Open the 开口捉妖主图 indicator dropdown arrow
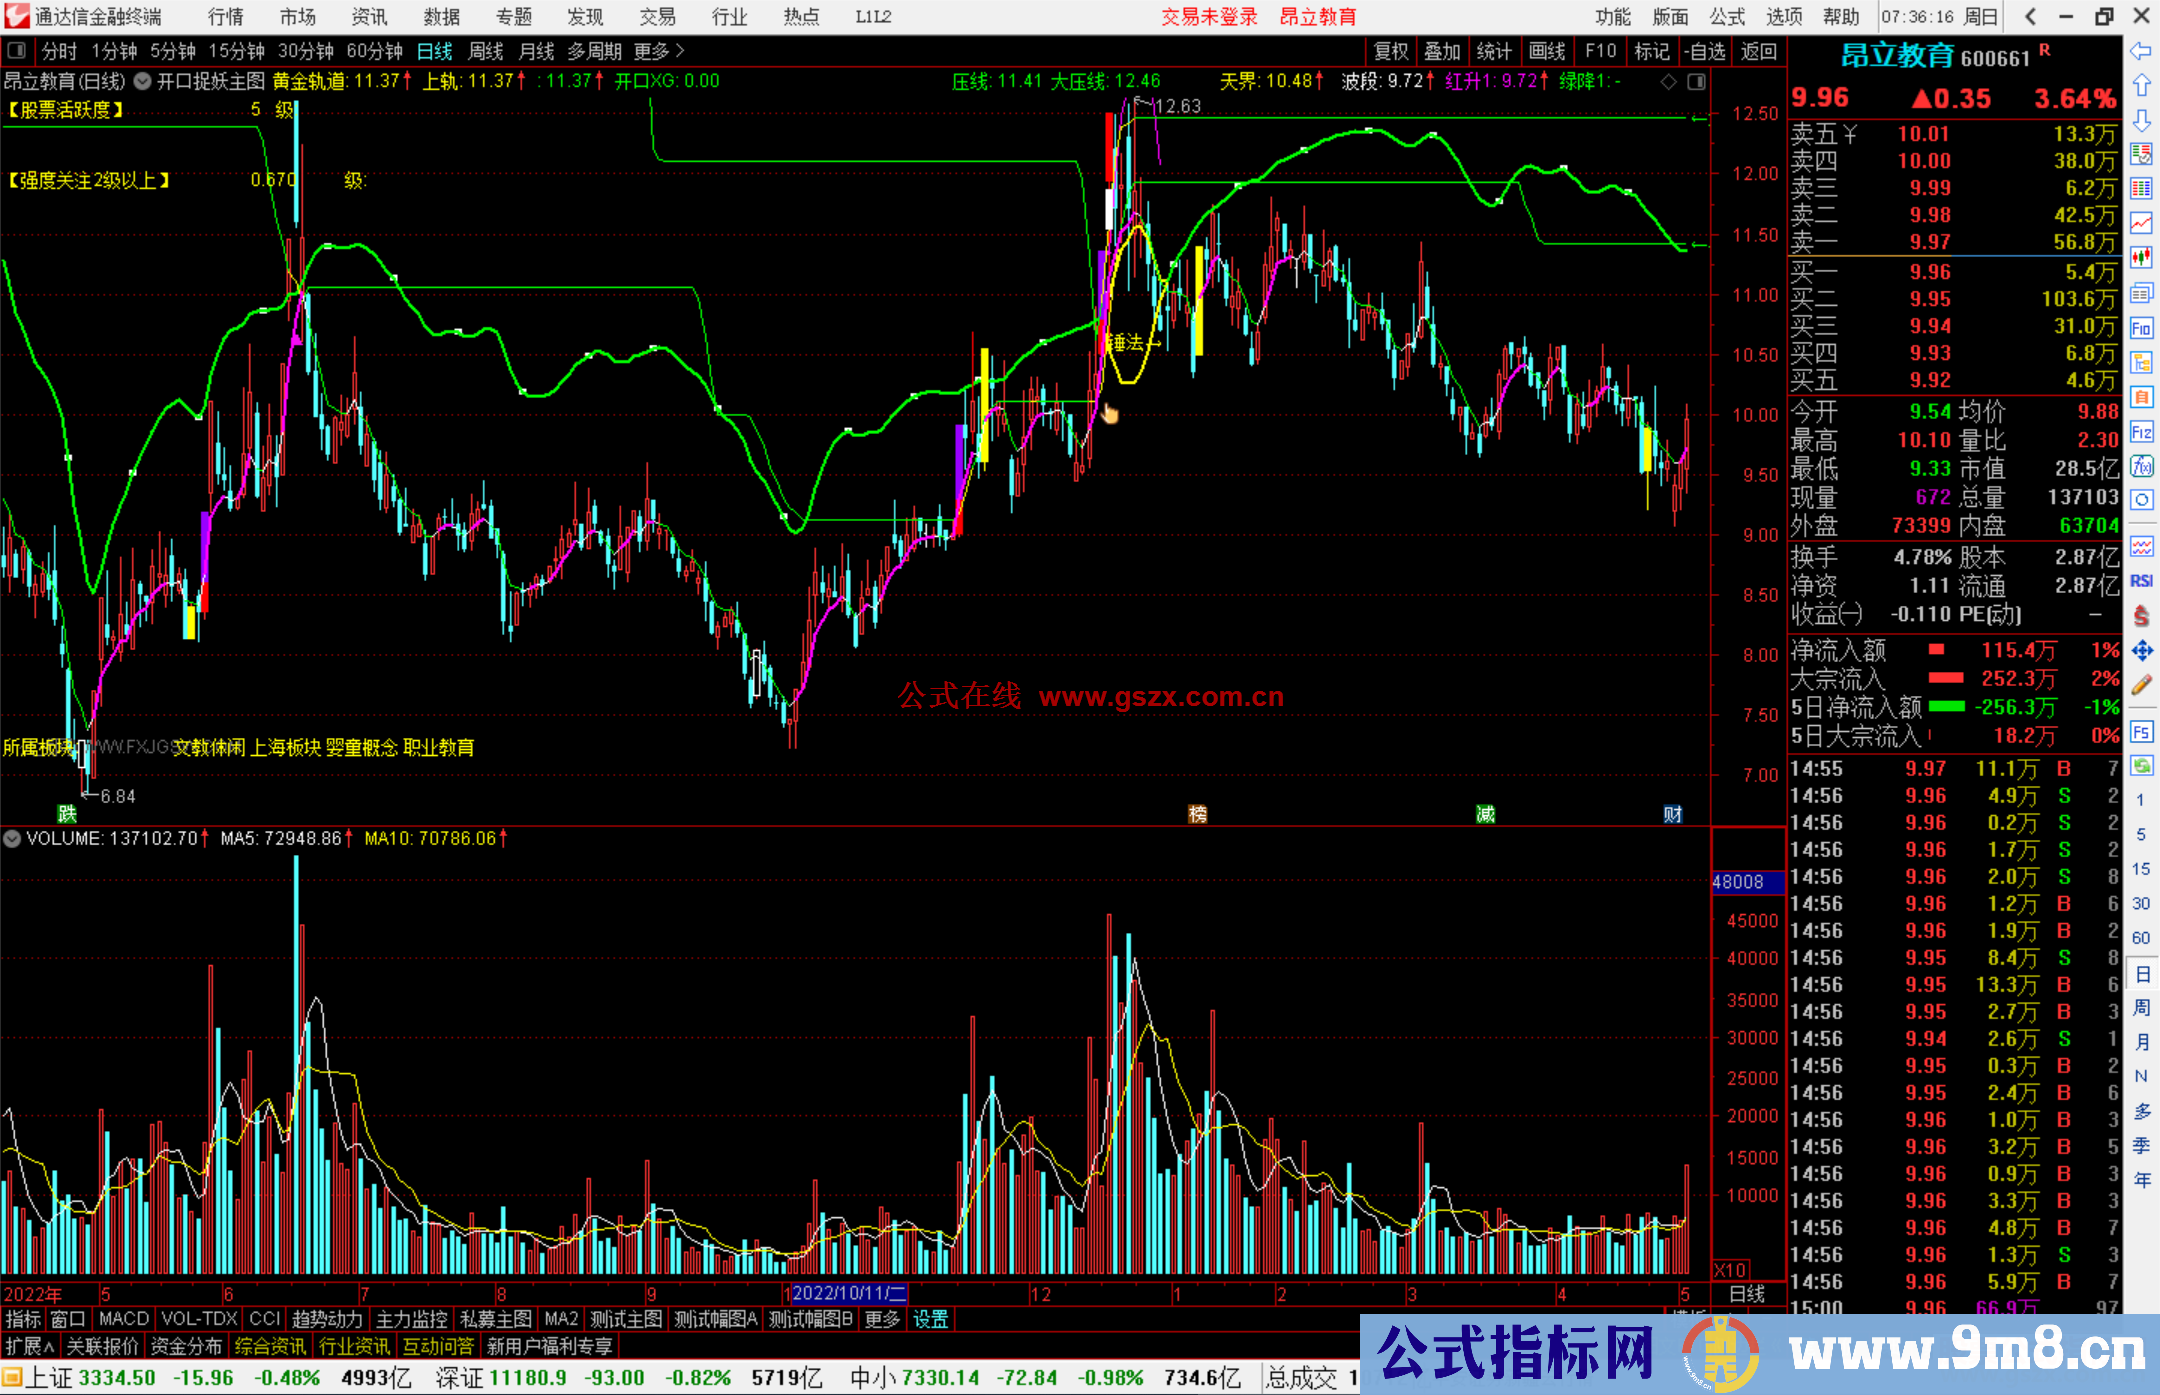The image size is (2160, 1395). 142,81
